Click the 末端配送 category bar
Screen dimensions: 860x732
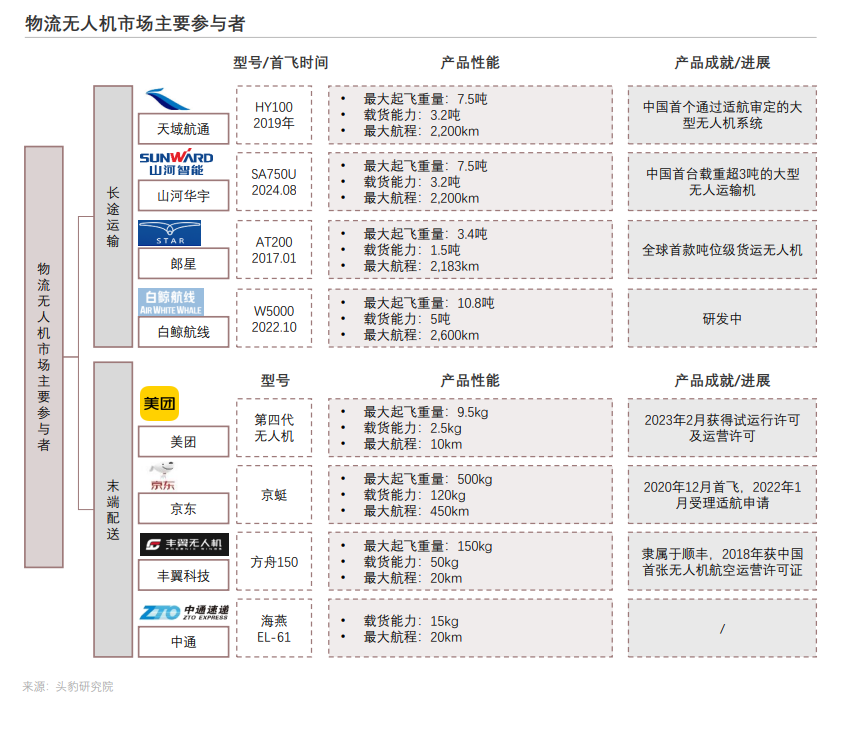(113, 509)
